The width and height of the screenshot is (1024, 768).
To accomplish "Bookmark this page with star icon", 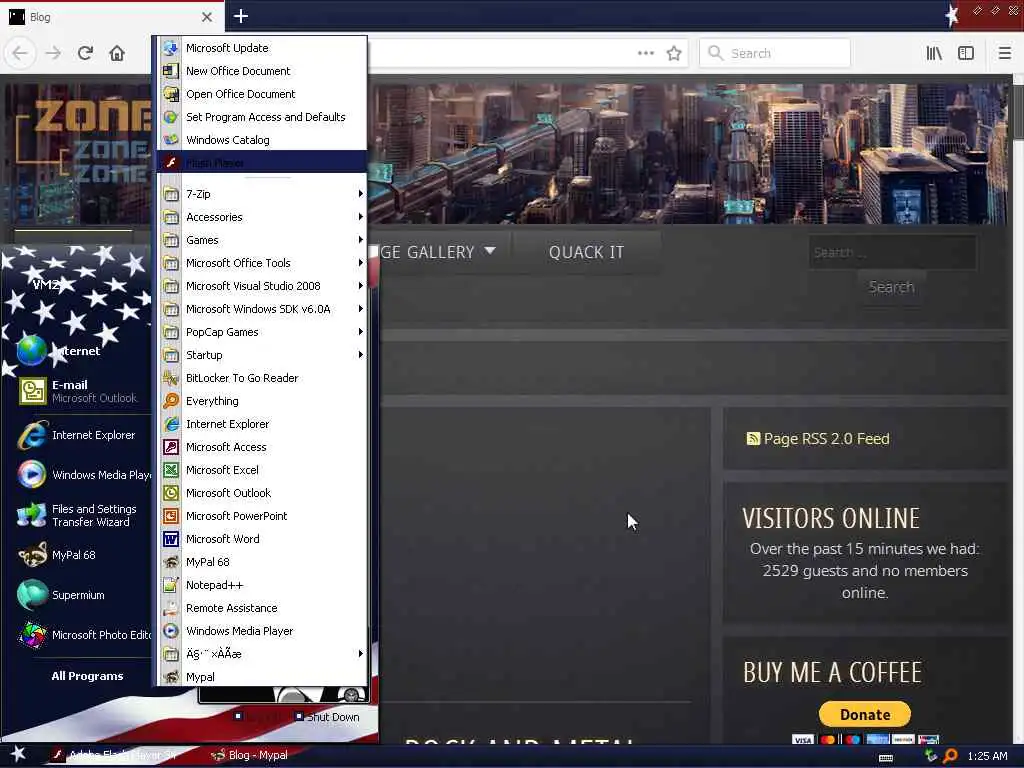I will click(674, 53).
